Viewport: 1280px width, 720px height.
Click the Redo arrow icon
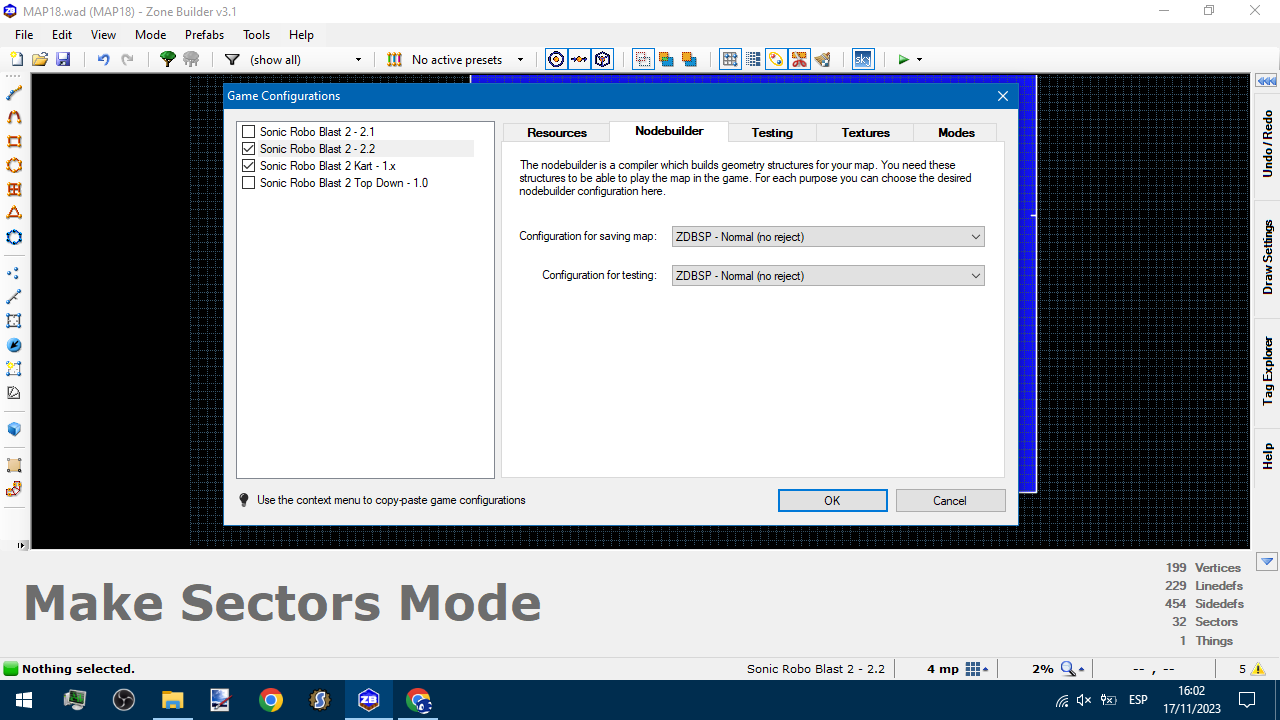click(x=127, y=60)
